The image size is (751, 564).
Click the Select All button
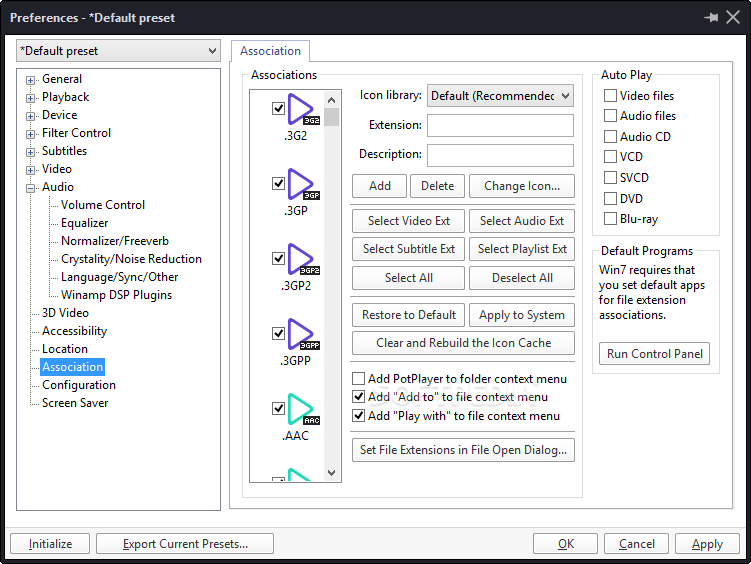409,278
